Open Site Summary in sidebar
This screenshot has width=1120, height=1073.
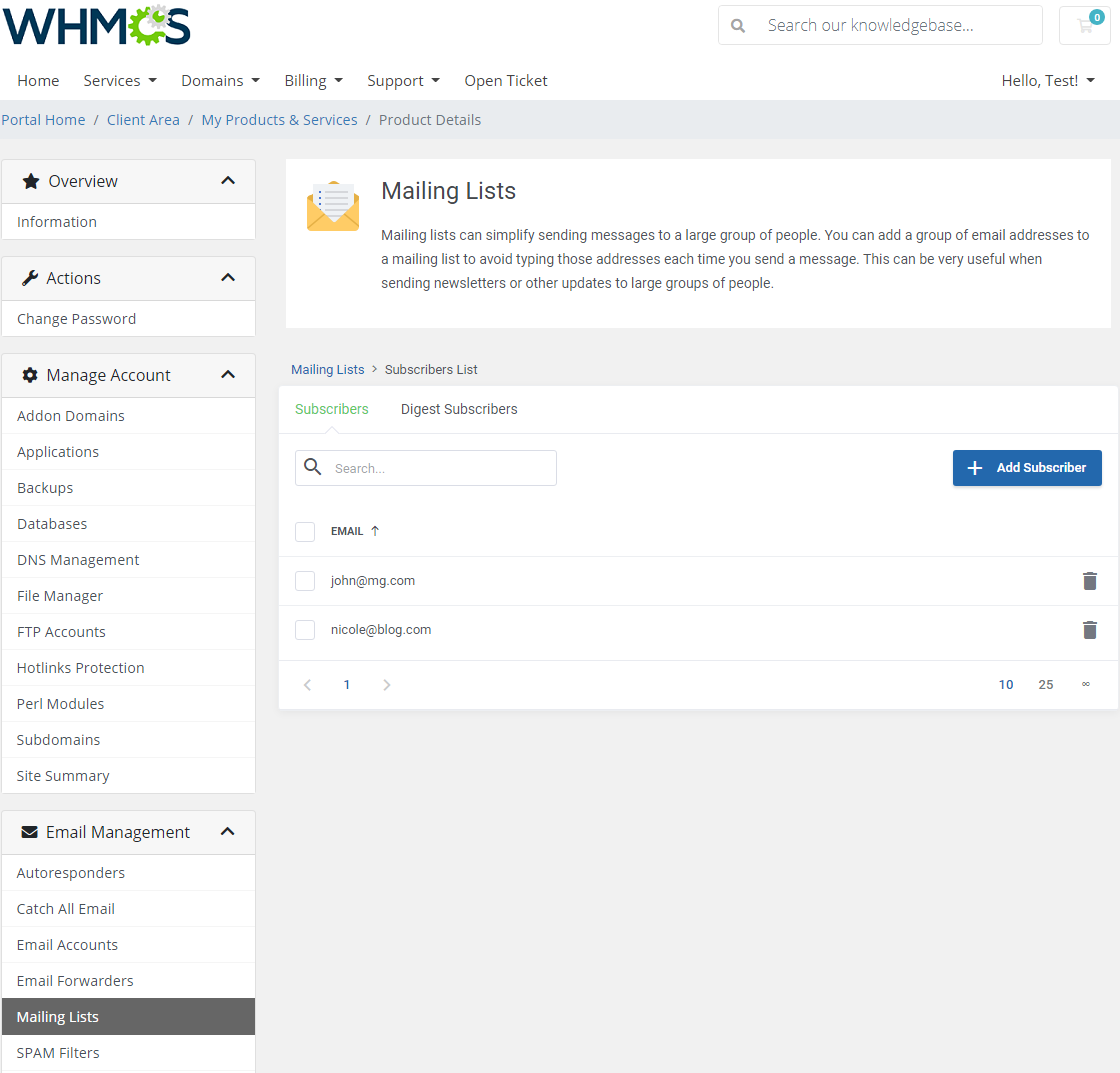(x=129, y=776)
